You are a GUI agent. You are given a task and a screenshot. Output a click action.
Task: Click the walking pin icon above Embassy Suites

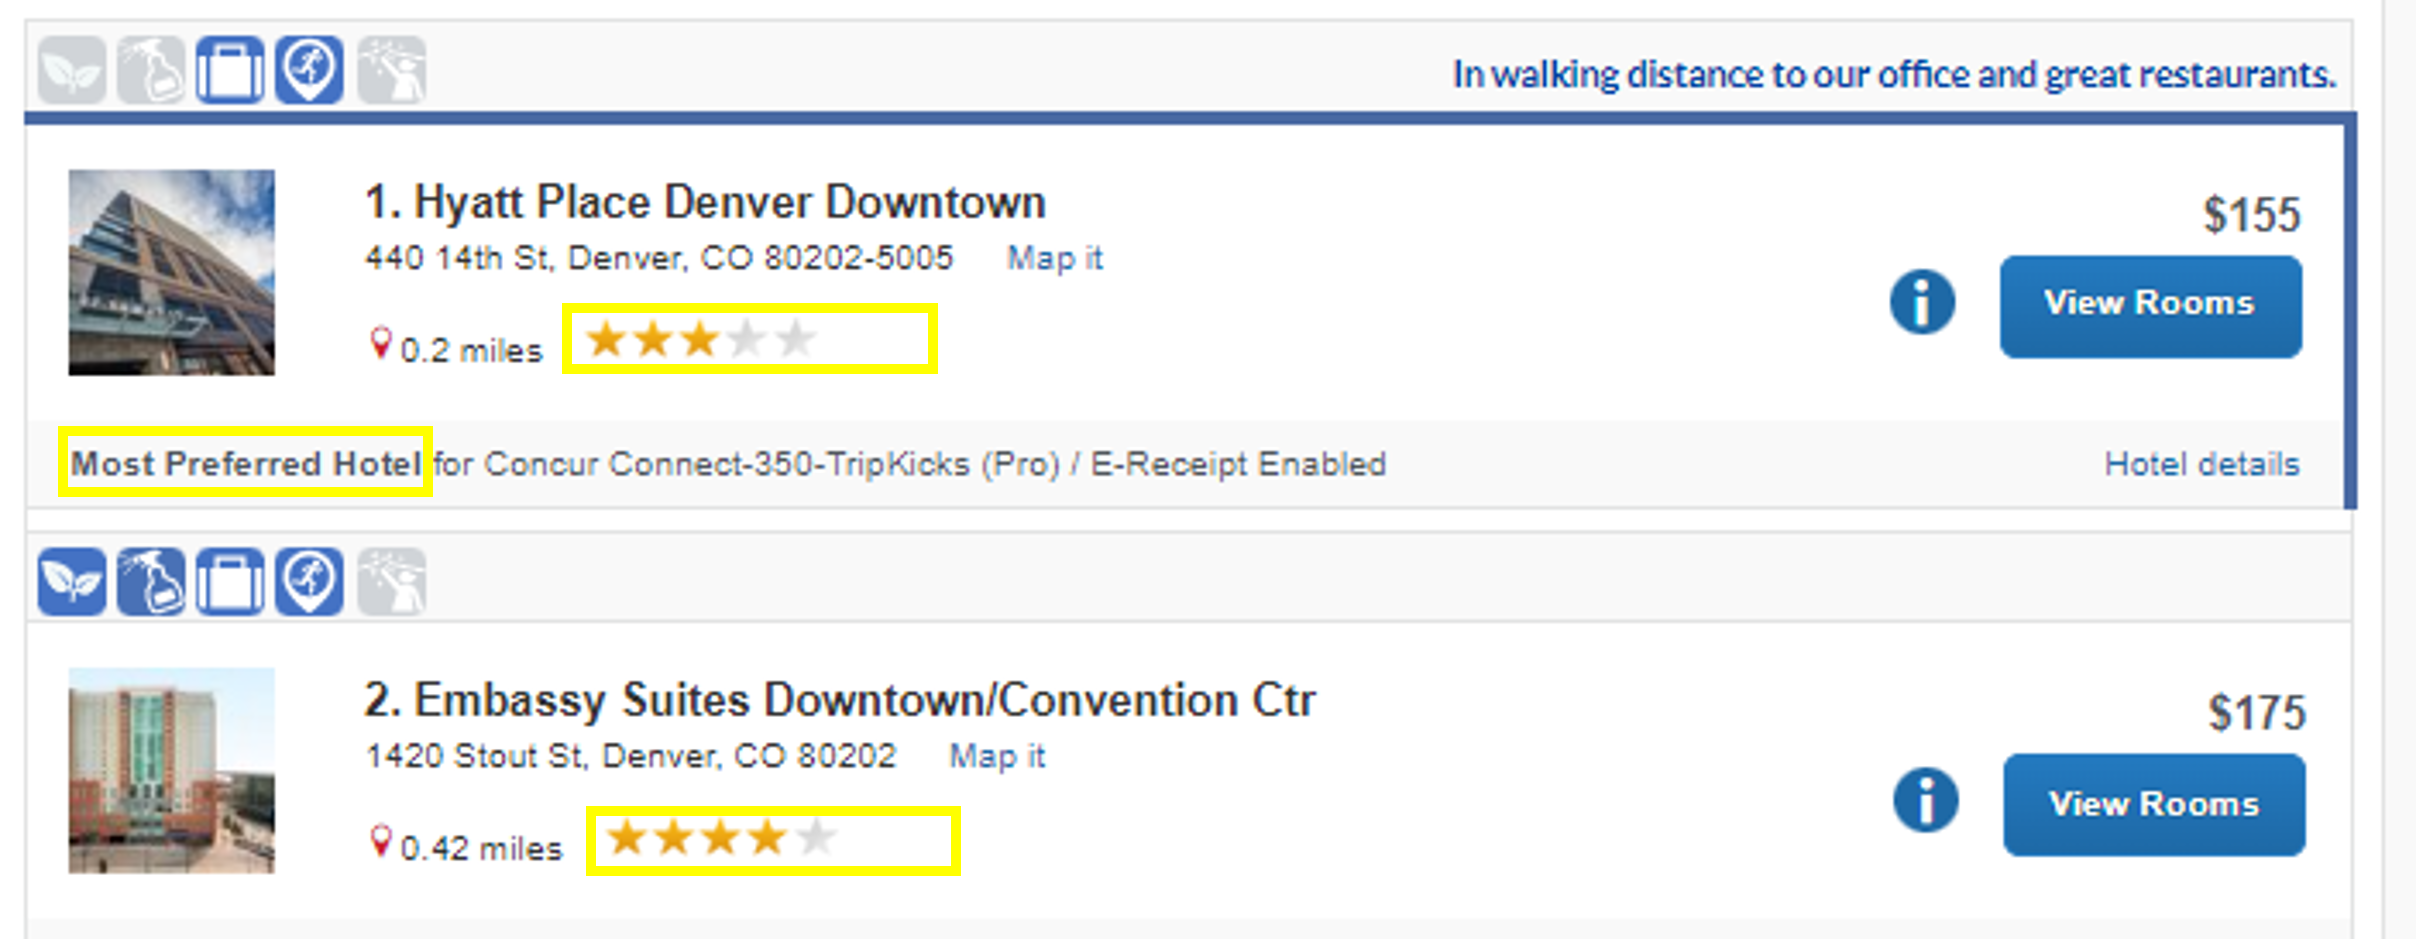click(309, 581)
